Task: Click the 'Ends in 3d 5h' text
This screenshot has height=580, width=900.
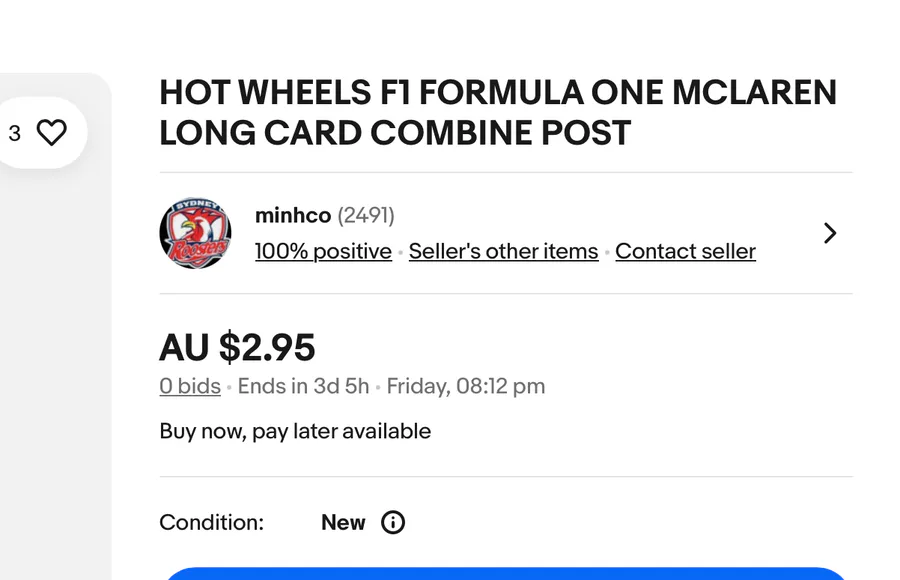Action: pyautogui.click(x=303, y=386)
